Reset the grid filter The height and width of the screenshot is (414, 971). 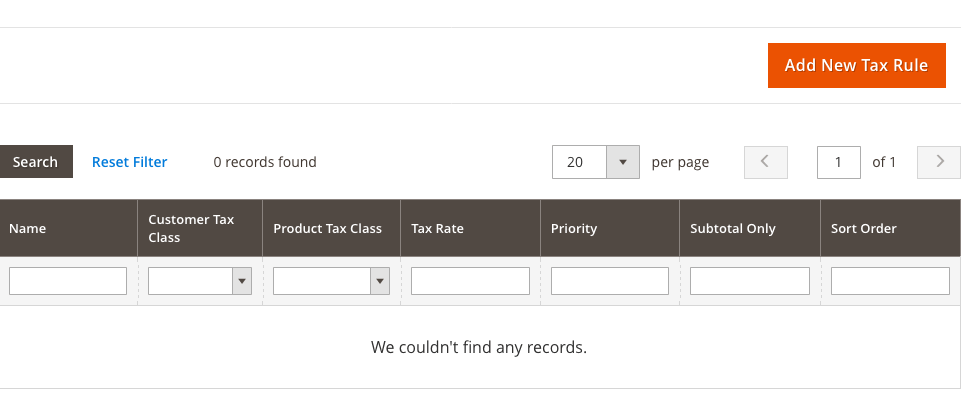click(129, 162)
